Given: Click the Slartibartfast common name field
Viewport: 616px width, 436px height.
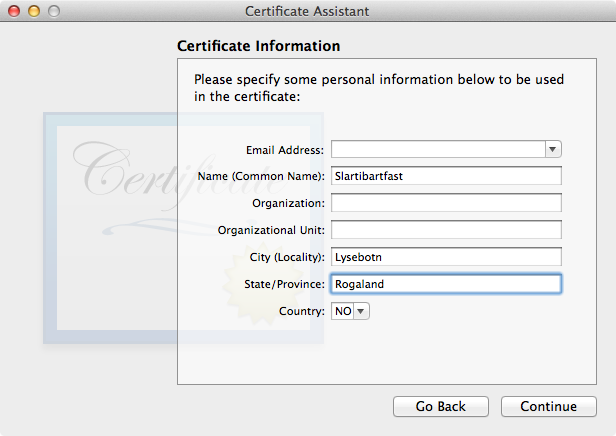Looking at the screenshot, I should pos(446,176).
